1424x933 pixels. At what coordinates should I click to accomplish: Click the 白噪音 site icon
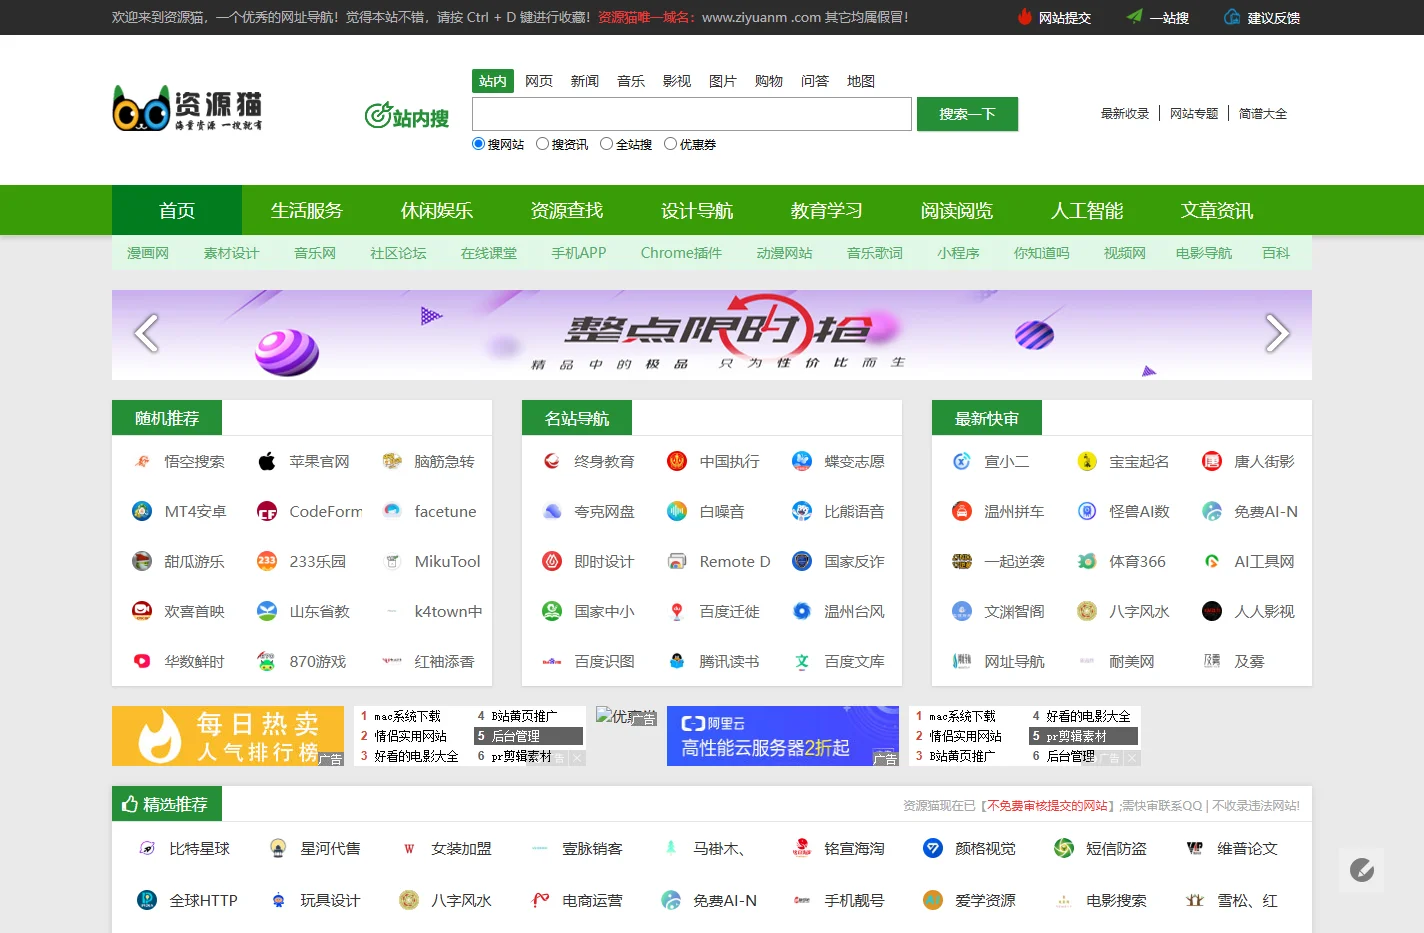(677, 511)
